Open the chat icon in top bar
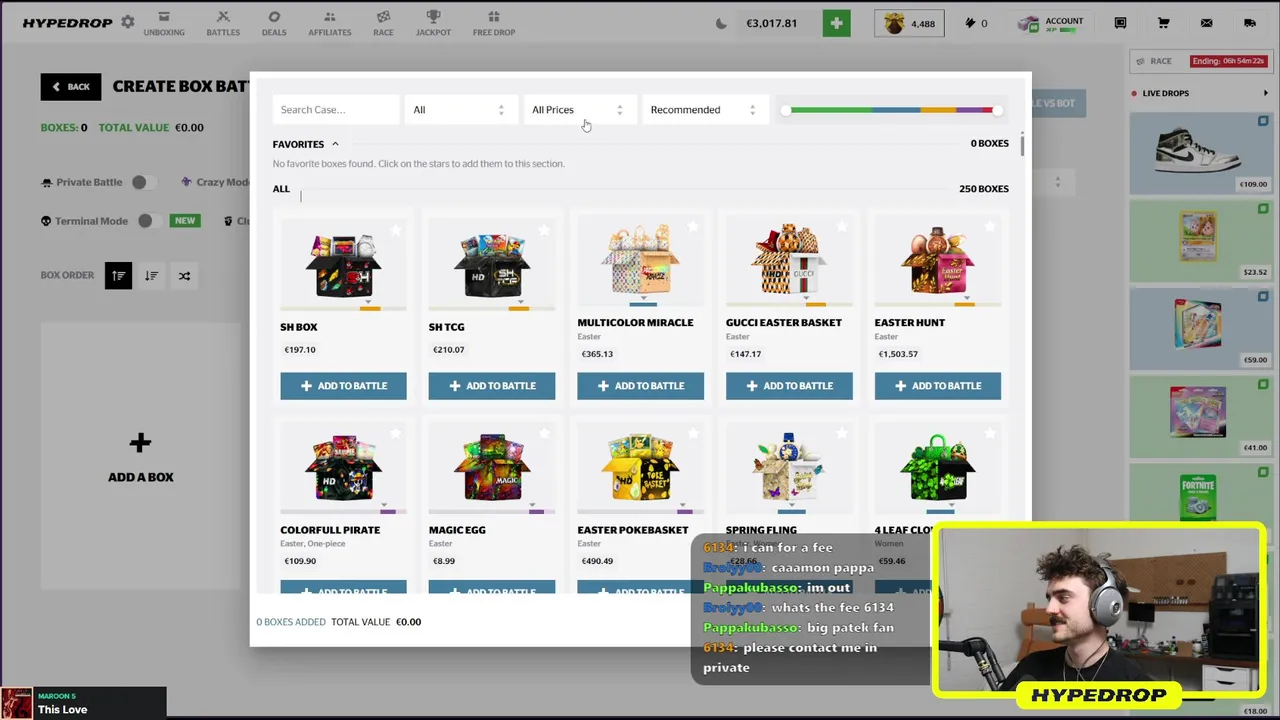Image resolution: width=1280 pixels, height=720 pixels. (x=1120, y=23)
